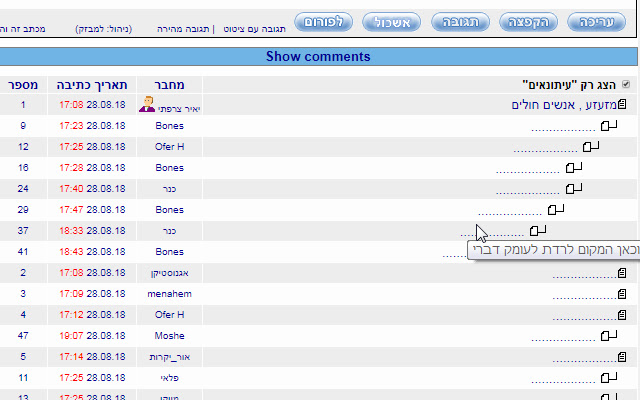The height and width of the screenshot is (400, 640).
Task: Click message icon in אגנוסטיקן's comment row
Action: tap(621, 272)
